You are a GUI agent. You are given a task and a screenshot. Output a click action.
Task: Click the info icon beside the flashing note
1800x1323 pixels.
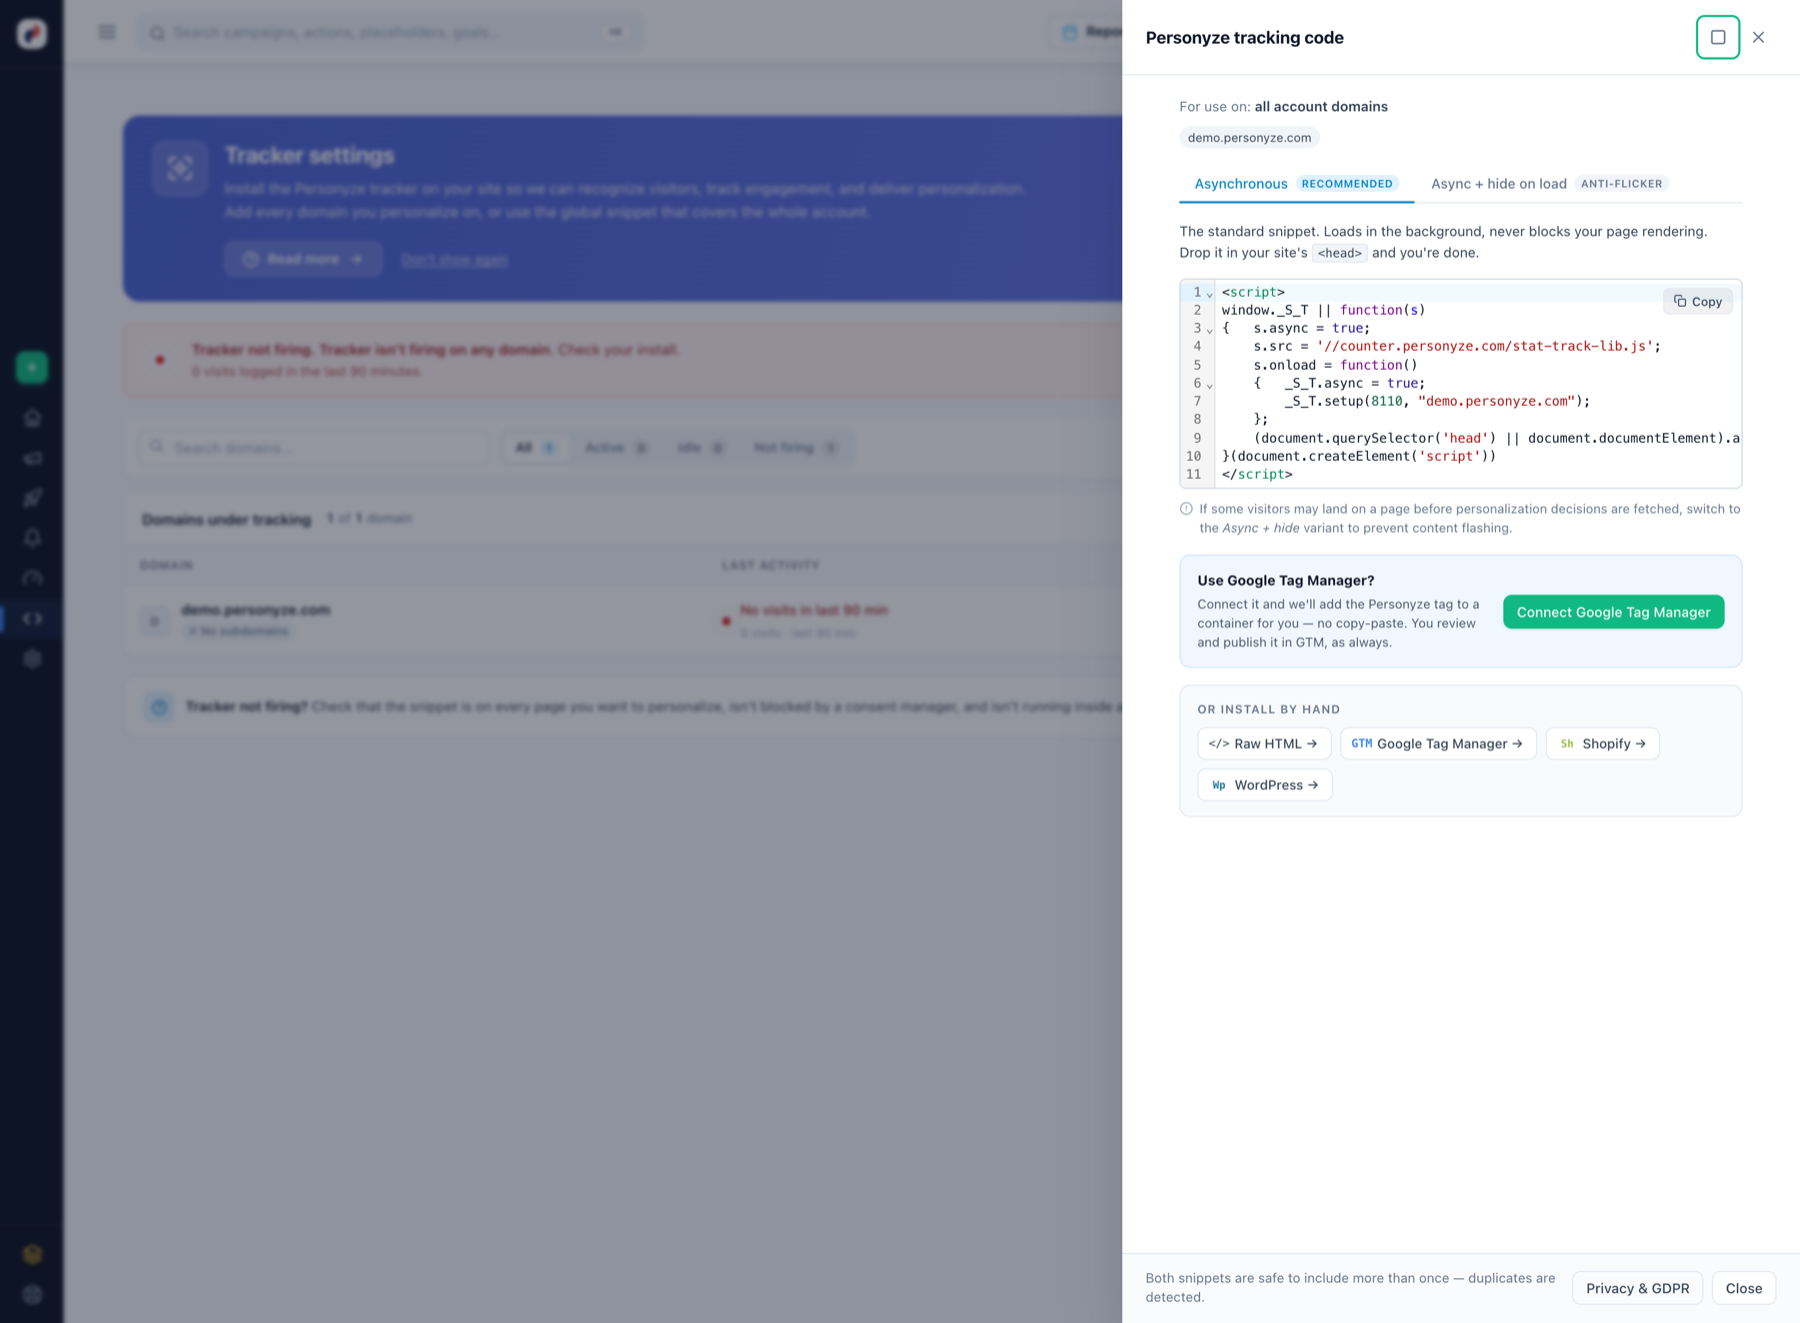point(1186,509)
